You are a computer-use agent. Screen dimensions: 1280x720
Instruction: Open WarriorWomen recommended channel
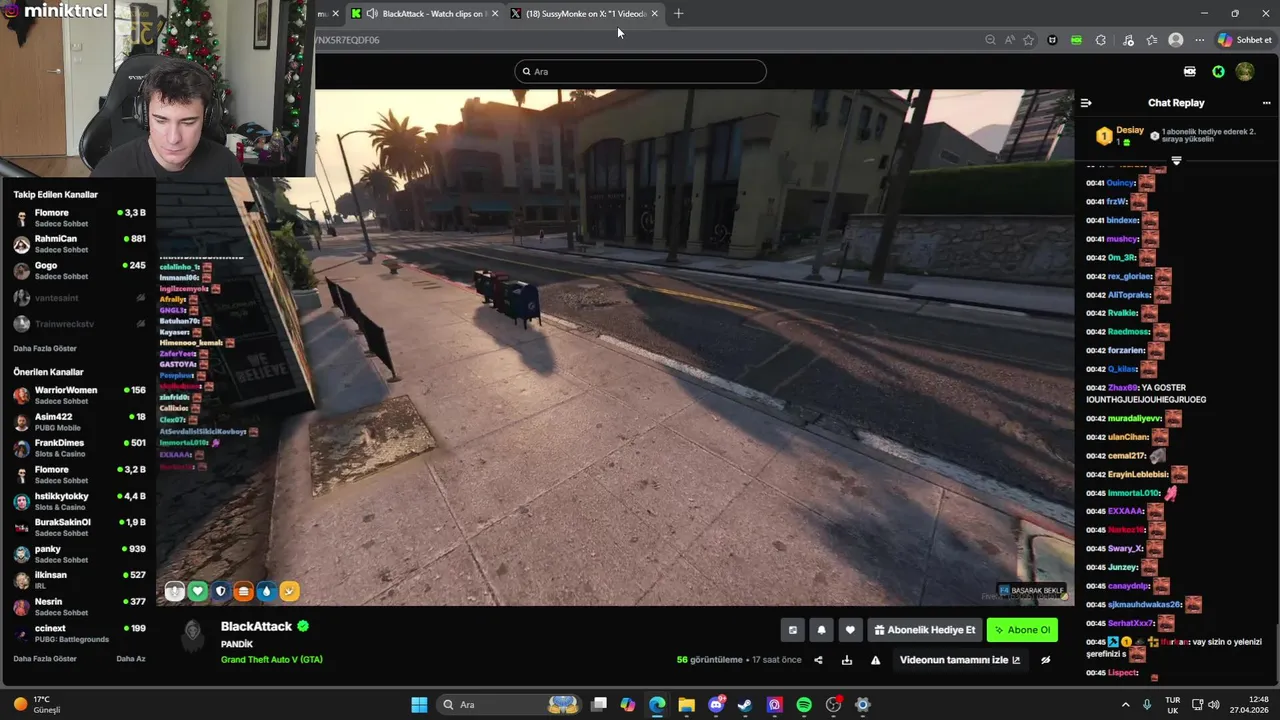[x=79, y=395]
